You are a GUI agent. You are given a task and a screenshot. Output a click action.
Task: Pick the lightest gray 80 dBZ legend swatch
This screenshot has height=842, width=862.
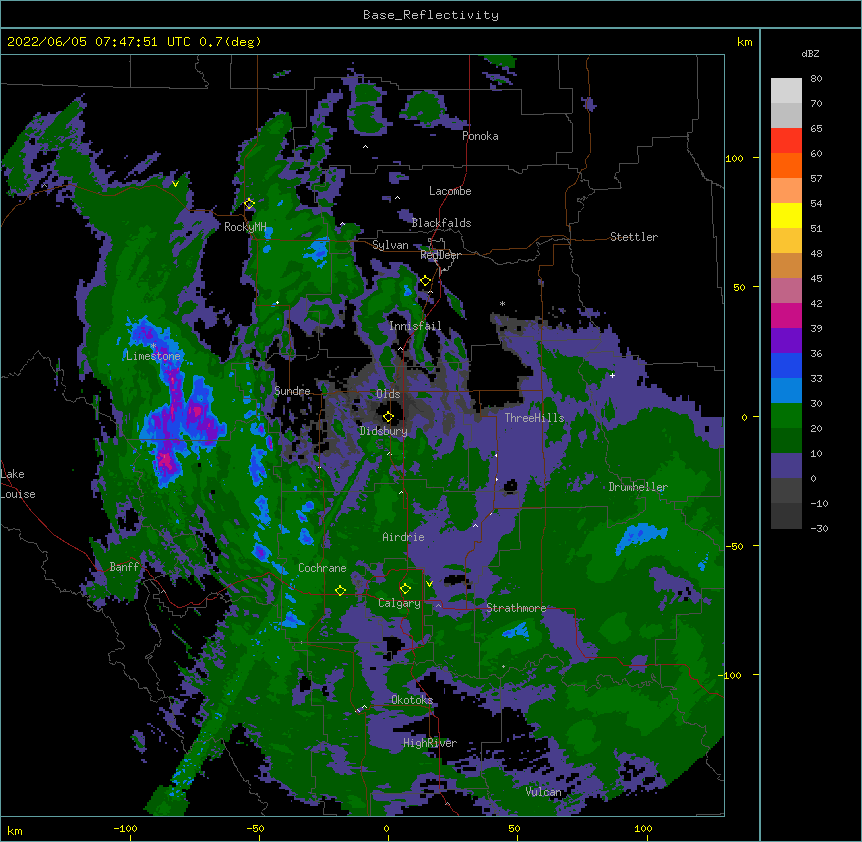coord(786,90)
